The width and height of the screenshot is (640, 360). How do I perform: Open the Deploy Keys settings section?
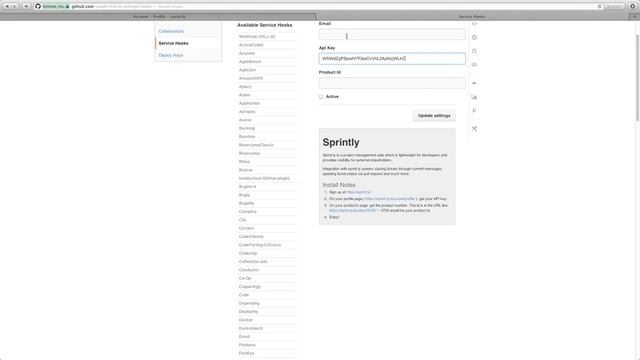[171, 55]
